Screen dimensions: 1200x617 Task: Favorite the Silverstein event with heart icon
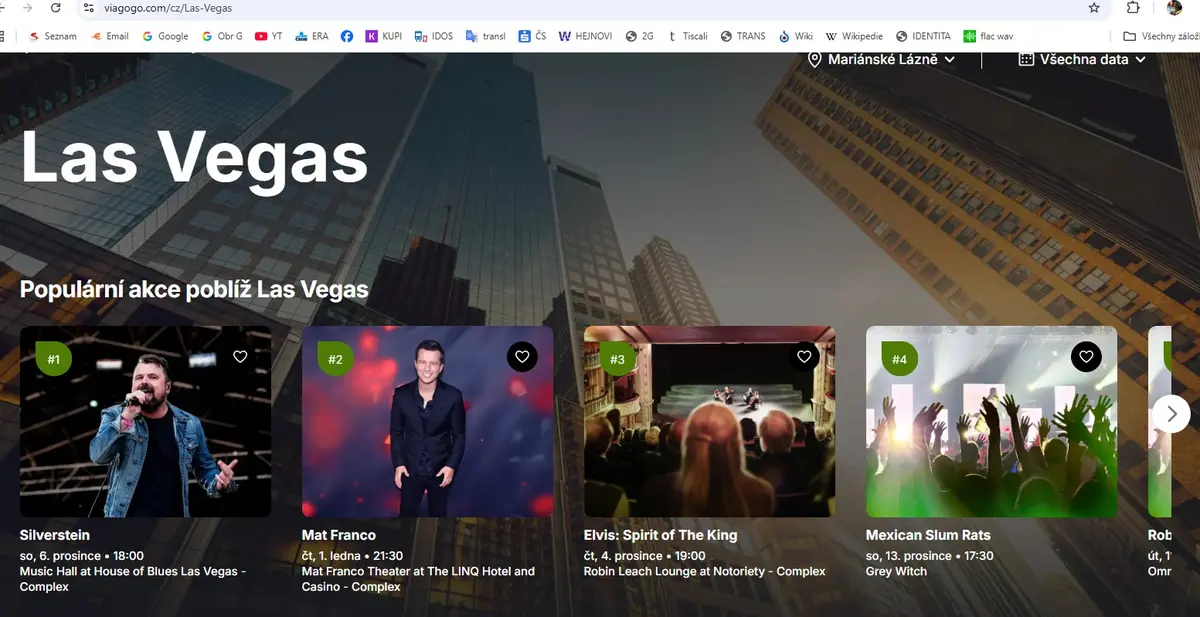pyautogui.click(x=240, y=356)
